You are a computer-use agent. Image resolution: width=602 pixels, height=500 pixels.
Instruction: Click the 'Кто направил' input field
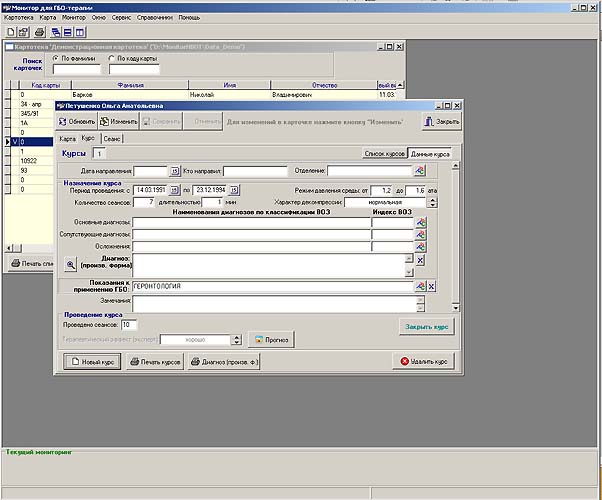pyautogui.click(x=255, y=171)
